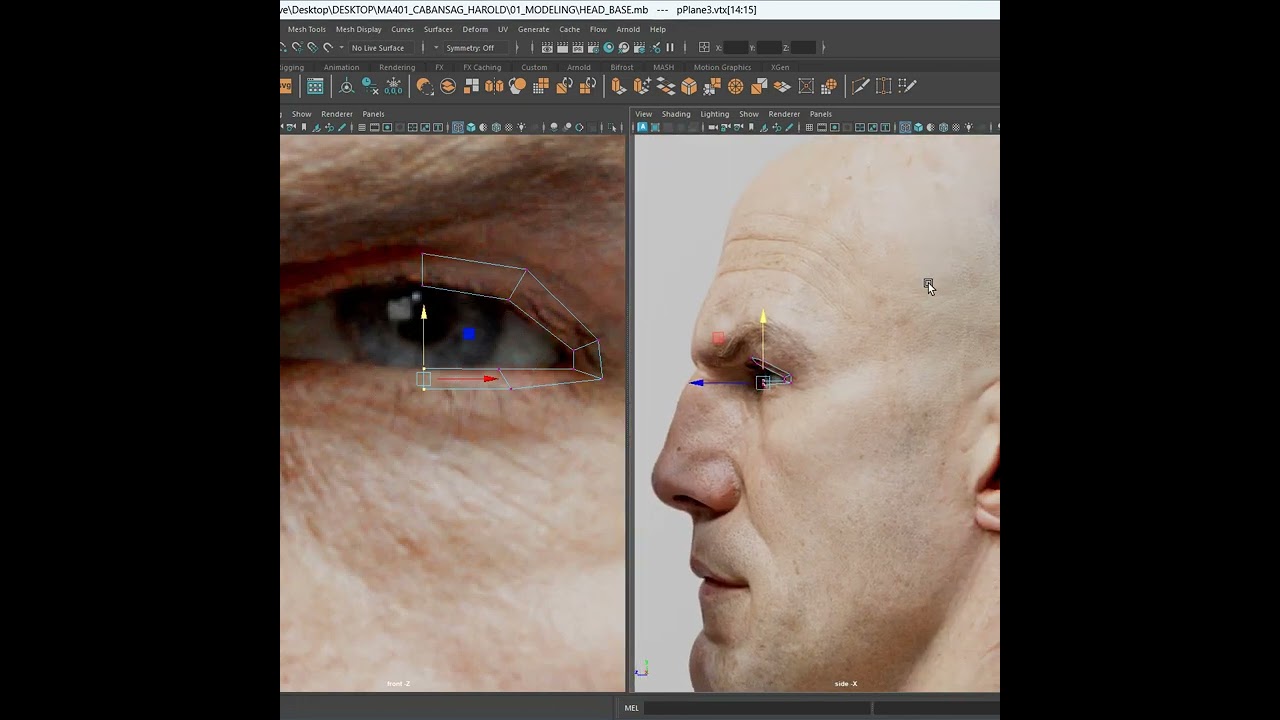This screenshot has width=1280, height=720.
Task: Click the Mirror geometry shelf icon
Action: point(494,86)
